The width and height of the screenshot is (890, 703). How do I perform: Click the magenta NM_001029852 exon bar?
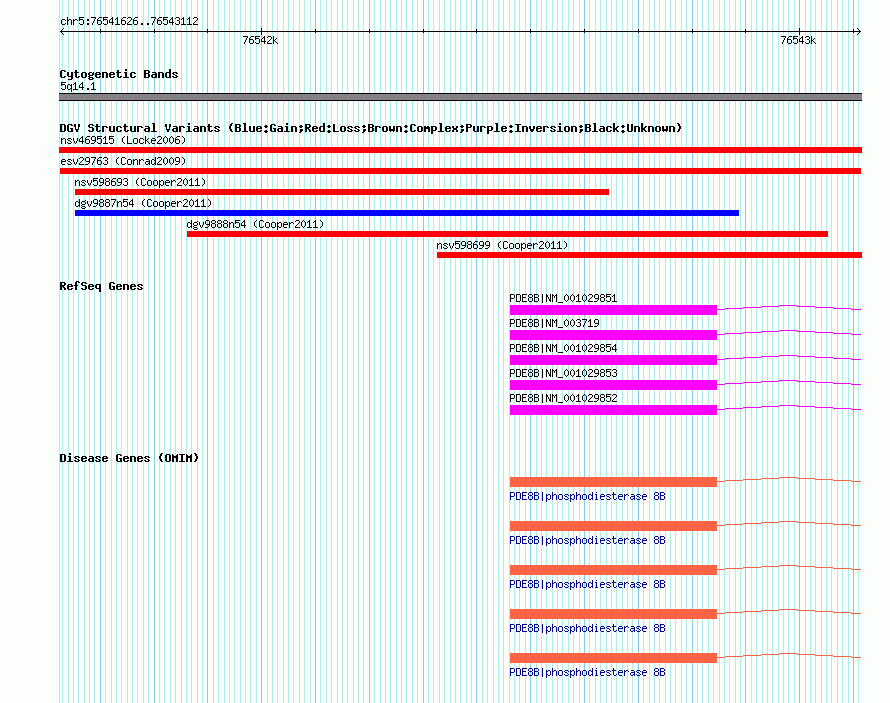click(614, 410)
